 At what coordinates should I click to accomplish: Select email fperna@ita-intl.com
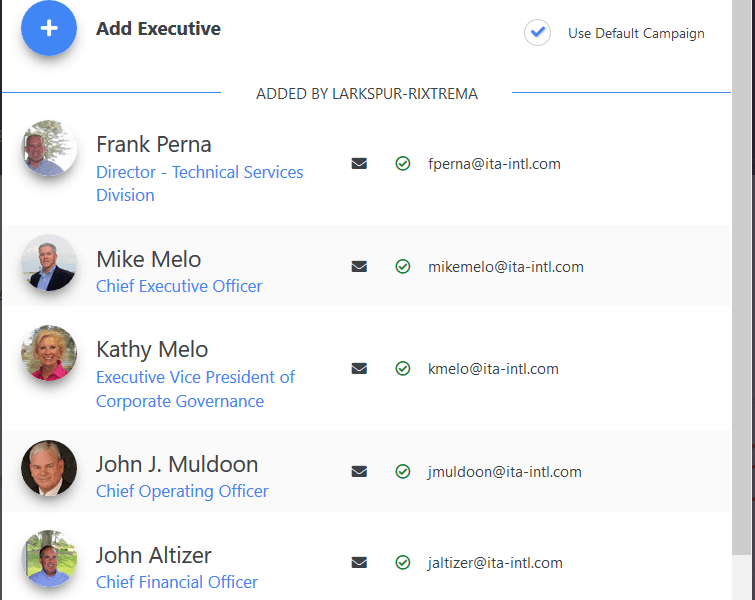[x=494, y=164]
